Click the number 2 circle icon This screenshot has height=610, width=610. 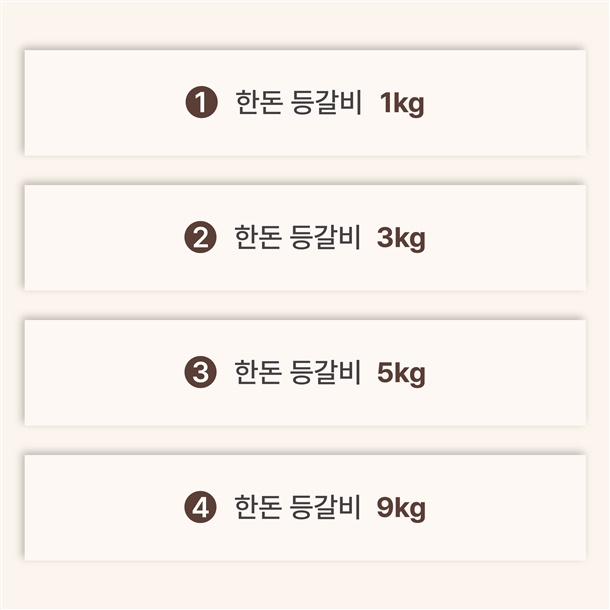pos(201,239)
